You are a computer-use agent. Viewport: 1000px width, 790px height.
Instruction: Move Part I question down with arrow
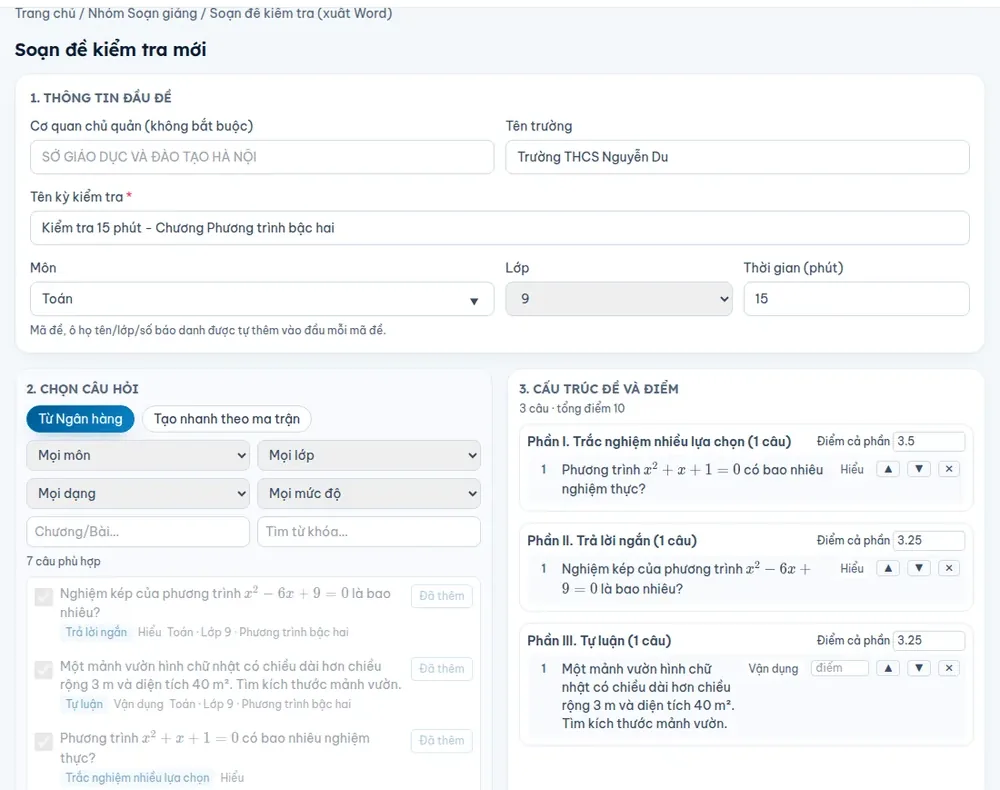[918, 469]
